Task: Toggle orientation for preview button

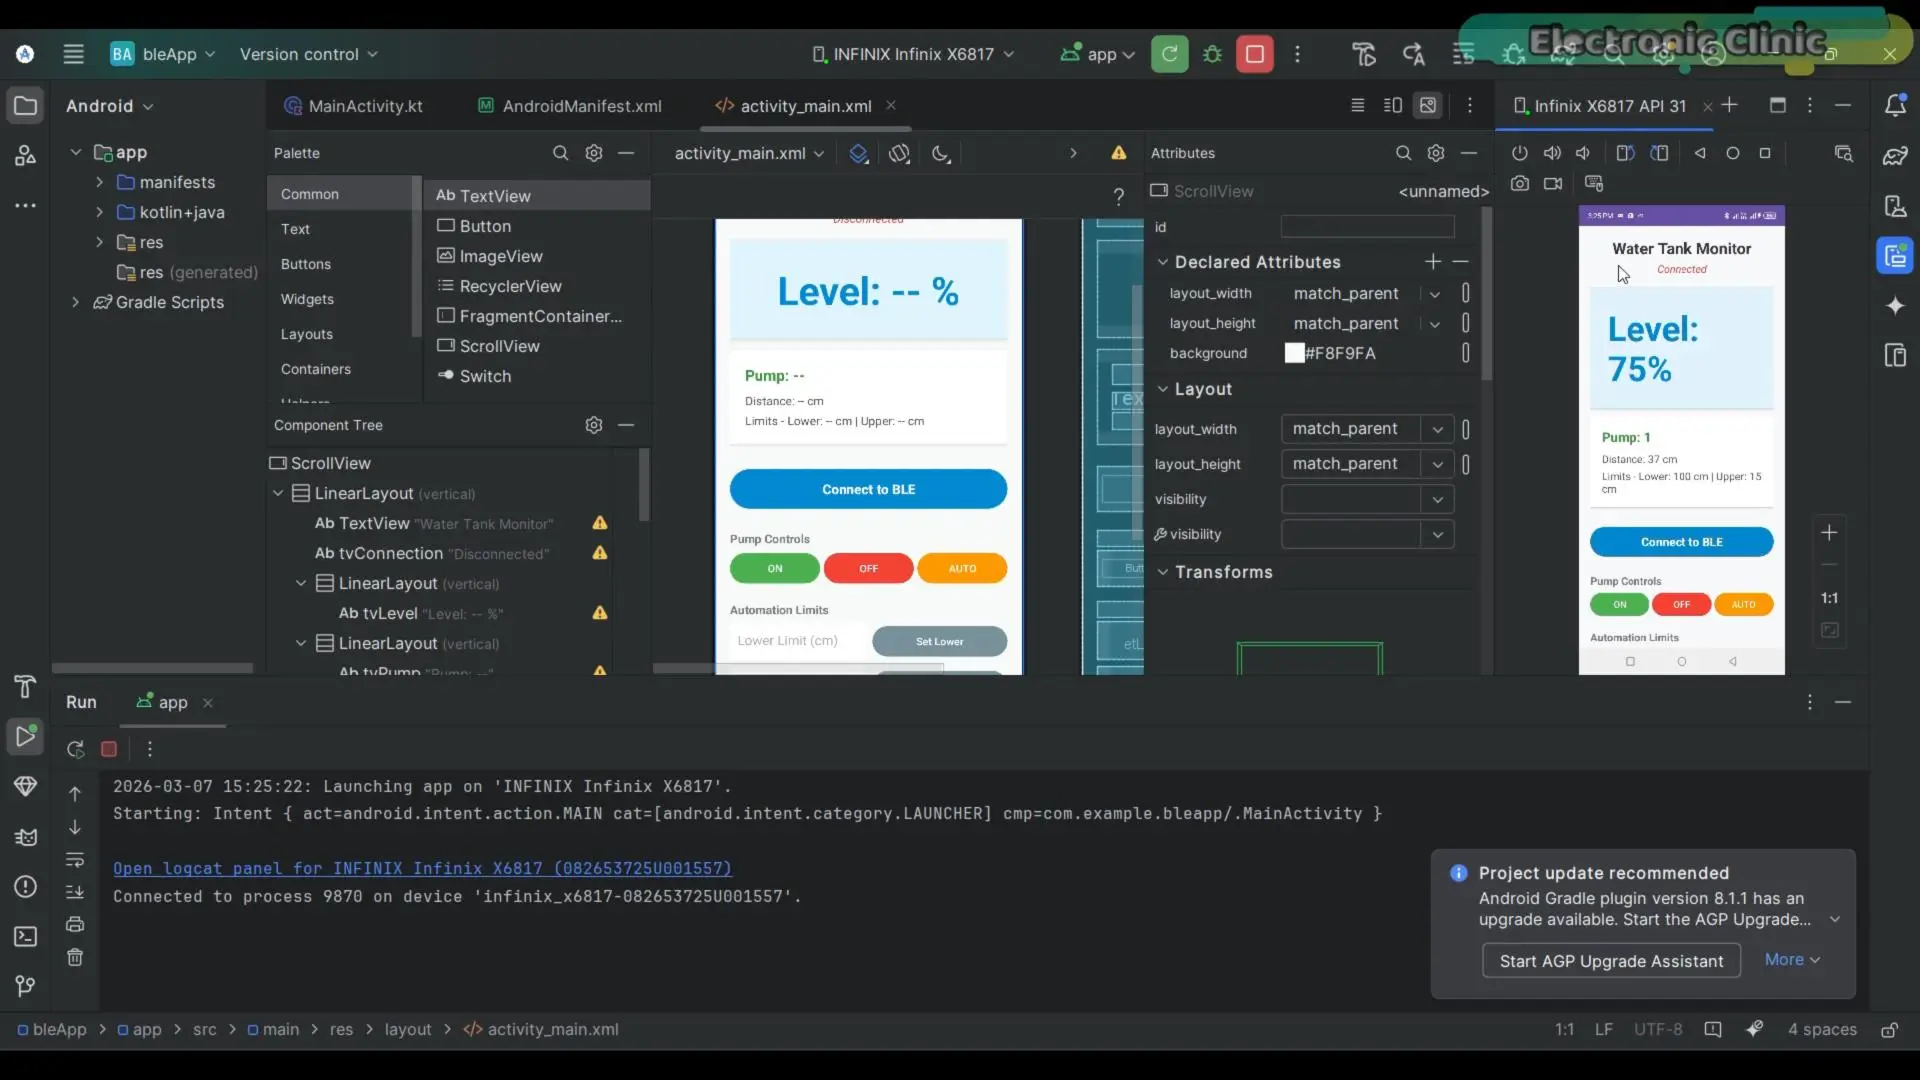Action: (x=900, y=153)
